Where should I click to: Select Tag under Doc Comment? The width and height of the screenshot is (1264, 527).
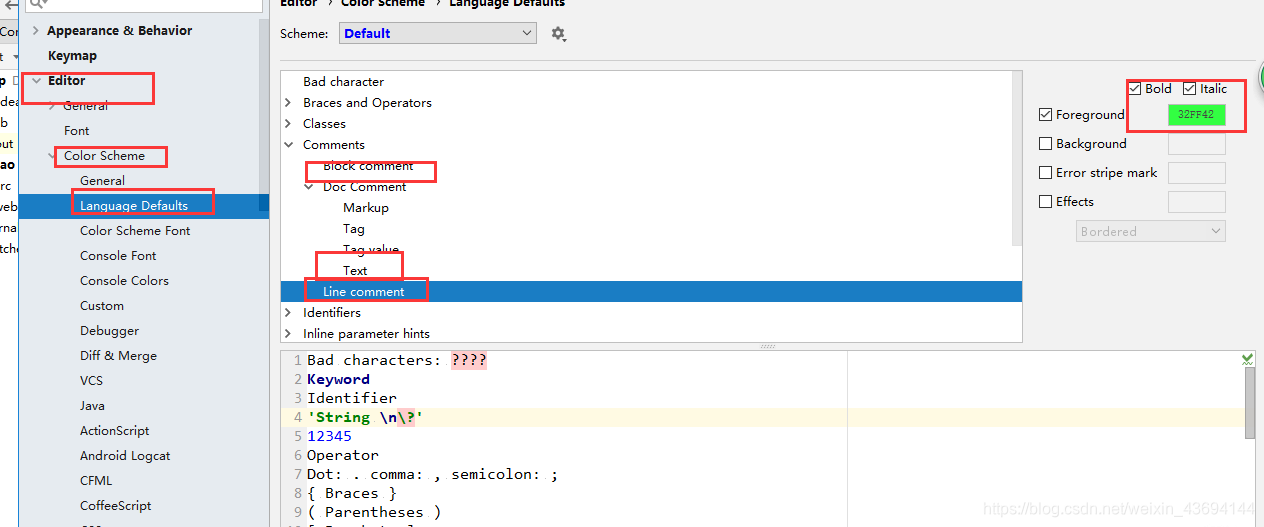click(x=354, y=229)
